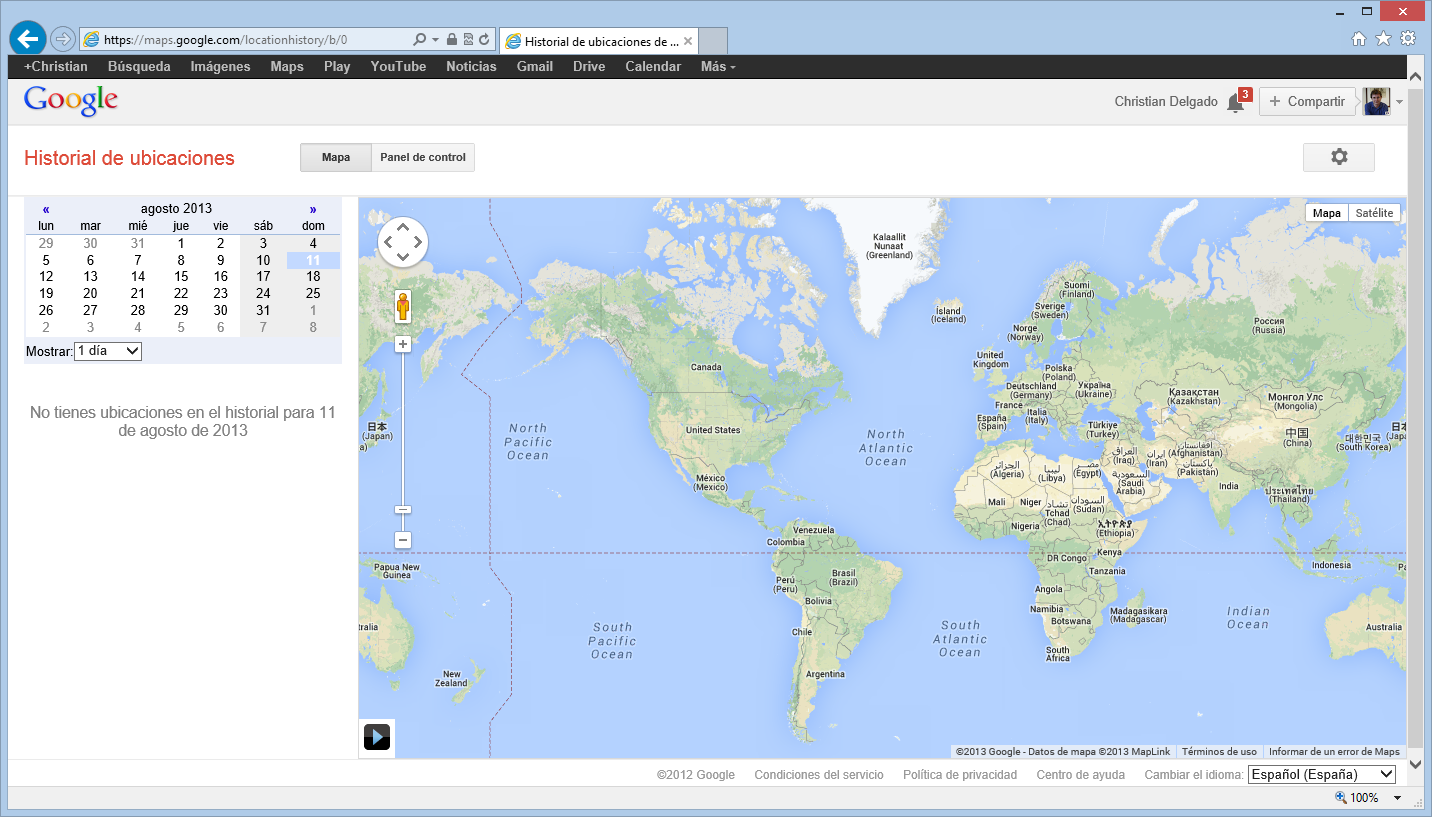Open Política de privacidad link

tap(960, 775)
